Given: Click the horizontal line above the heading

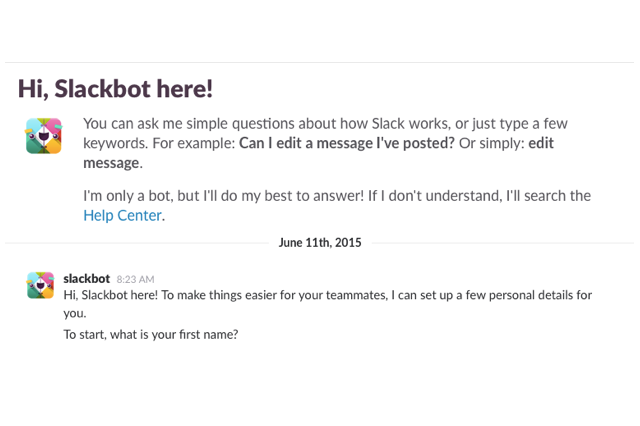Looking at the screenshot, I should 319,62.
